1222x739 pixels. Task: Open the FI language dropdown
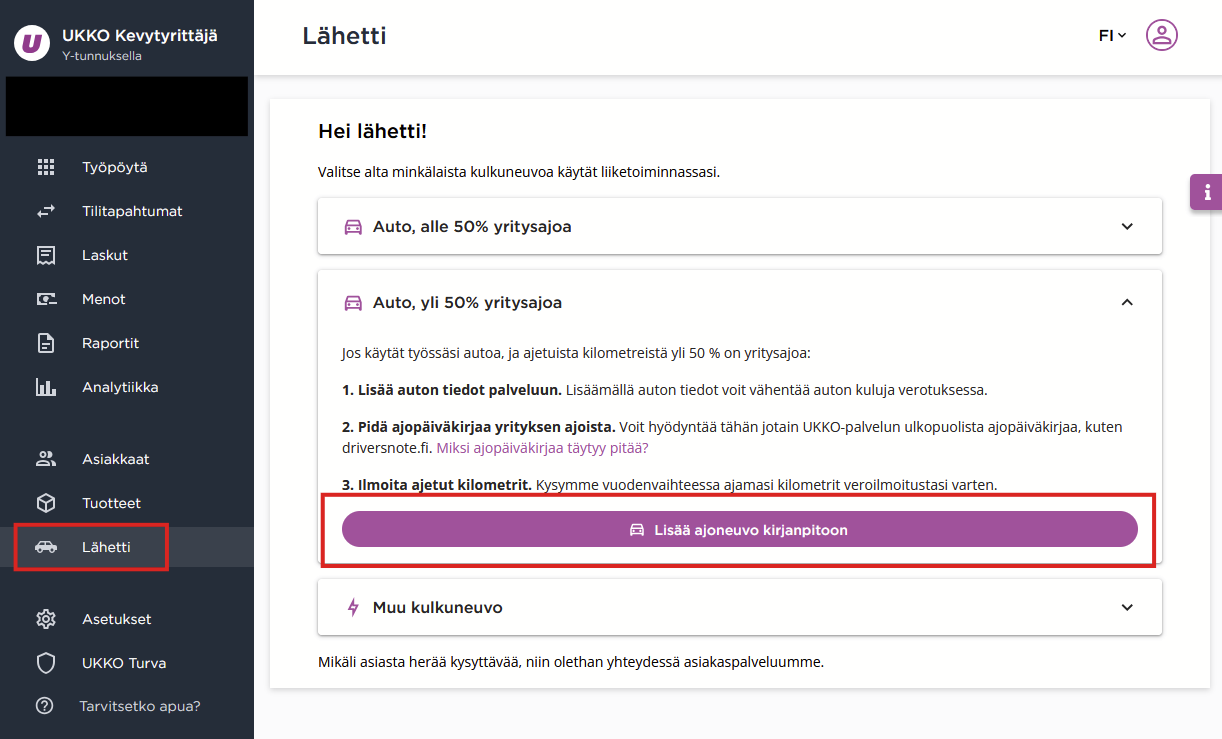(1112, 35)
